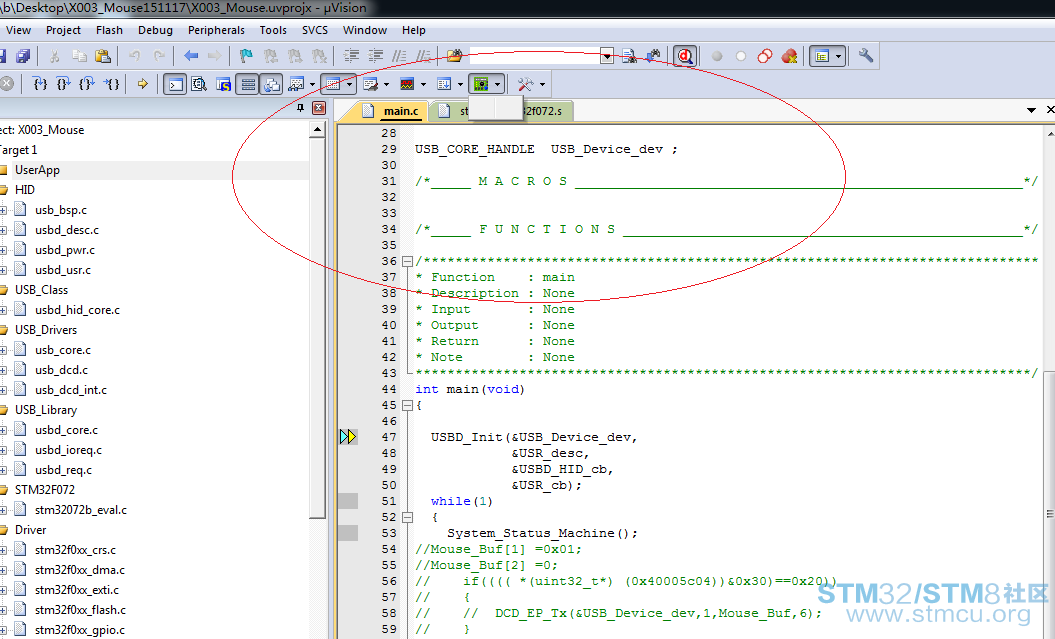Click the Watch windows icon

(296, 84)
